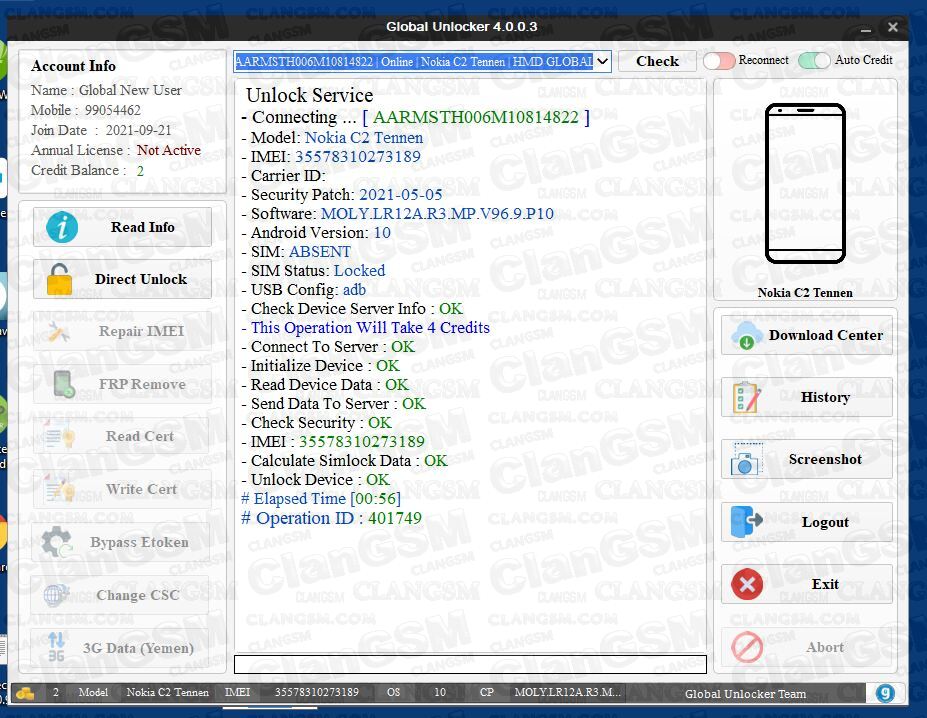
Task: Click the Nokia C2 Tennen status bar model
Action: [167, 692]
